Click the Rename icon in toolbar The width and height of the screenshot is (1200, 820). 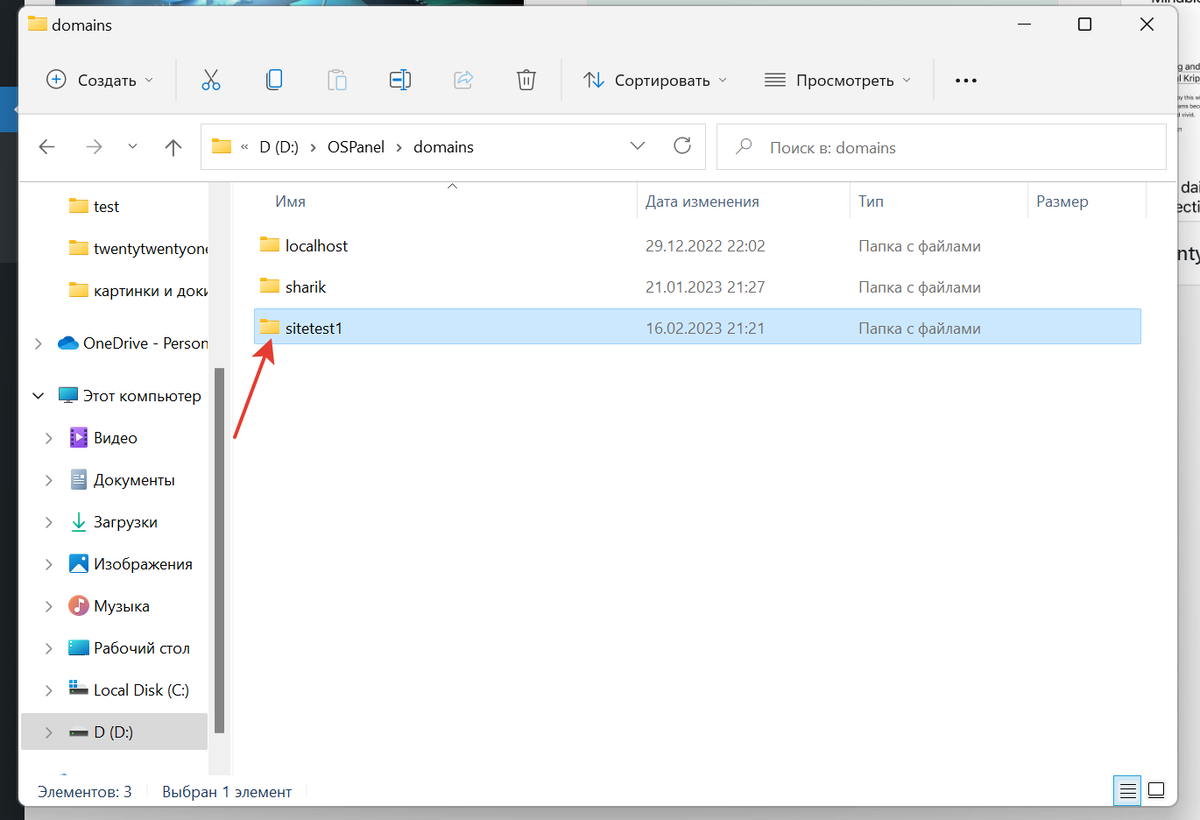pos(400,80)
